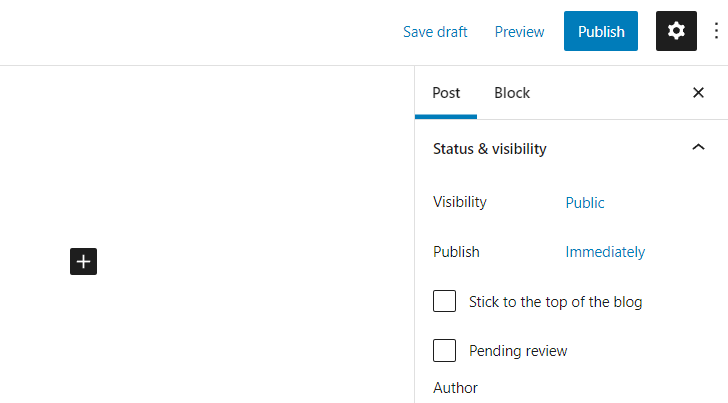The image size is (728, 403).
Task: Click the Publish button
Action: point(601,31)
